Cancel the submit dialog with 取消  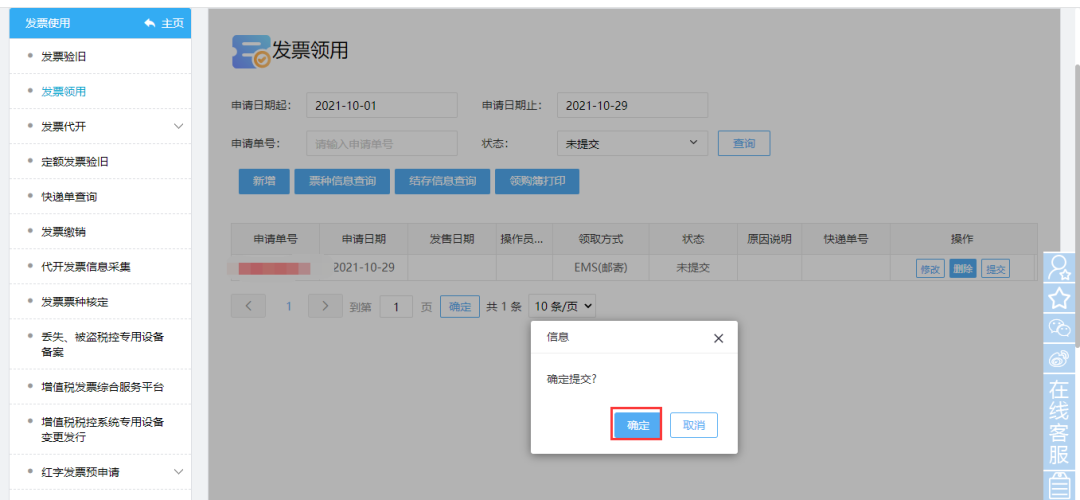694,425
